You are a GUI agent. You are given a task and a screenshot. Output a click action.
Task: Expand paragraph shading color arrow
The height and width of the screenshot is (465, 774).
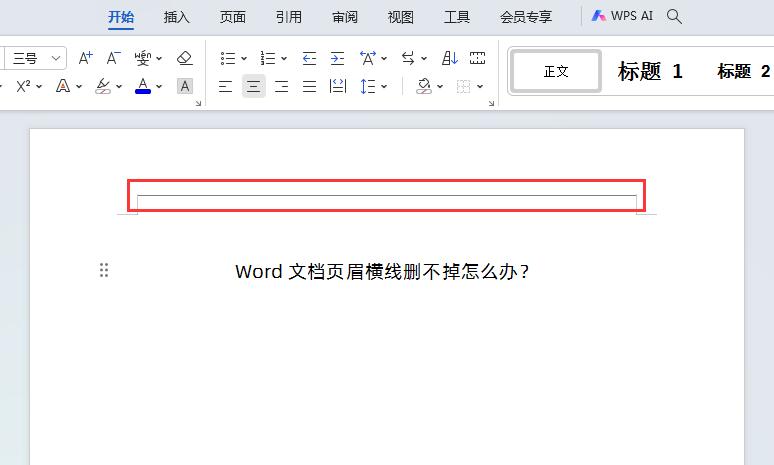pyautogui.click(x=440, y=87)
